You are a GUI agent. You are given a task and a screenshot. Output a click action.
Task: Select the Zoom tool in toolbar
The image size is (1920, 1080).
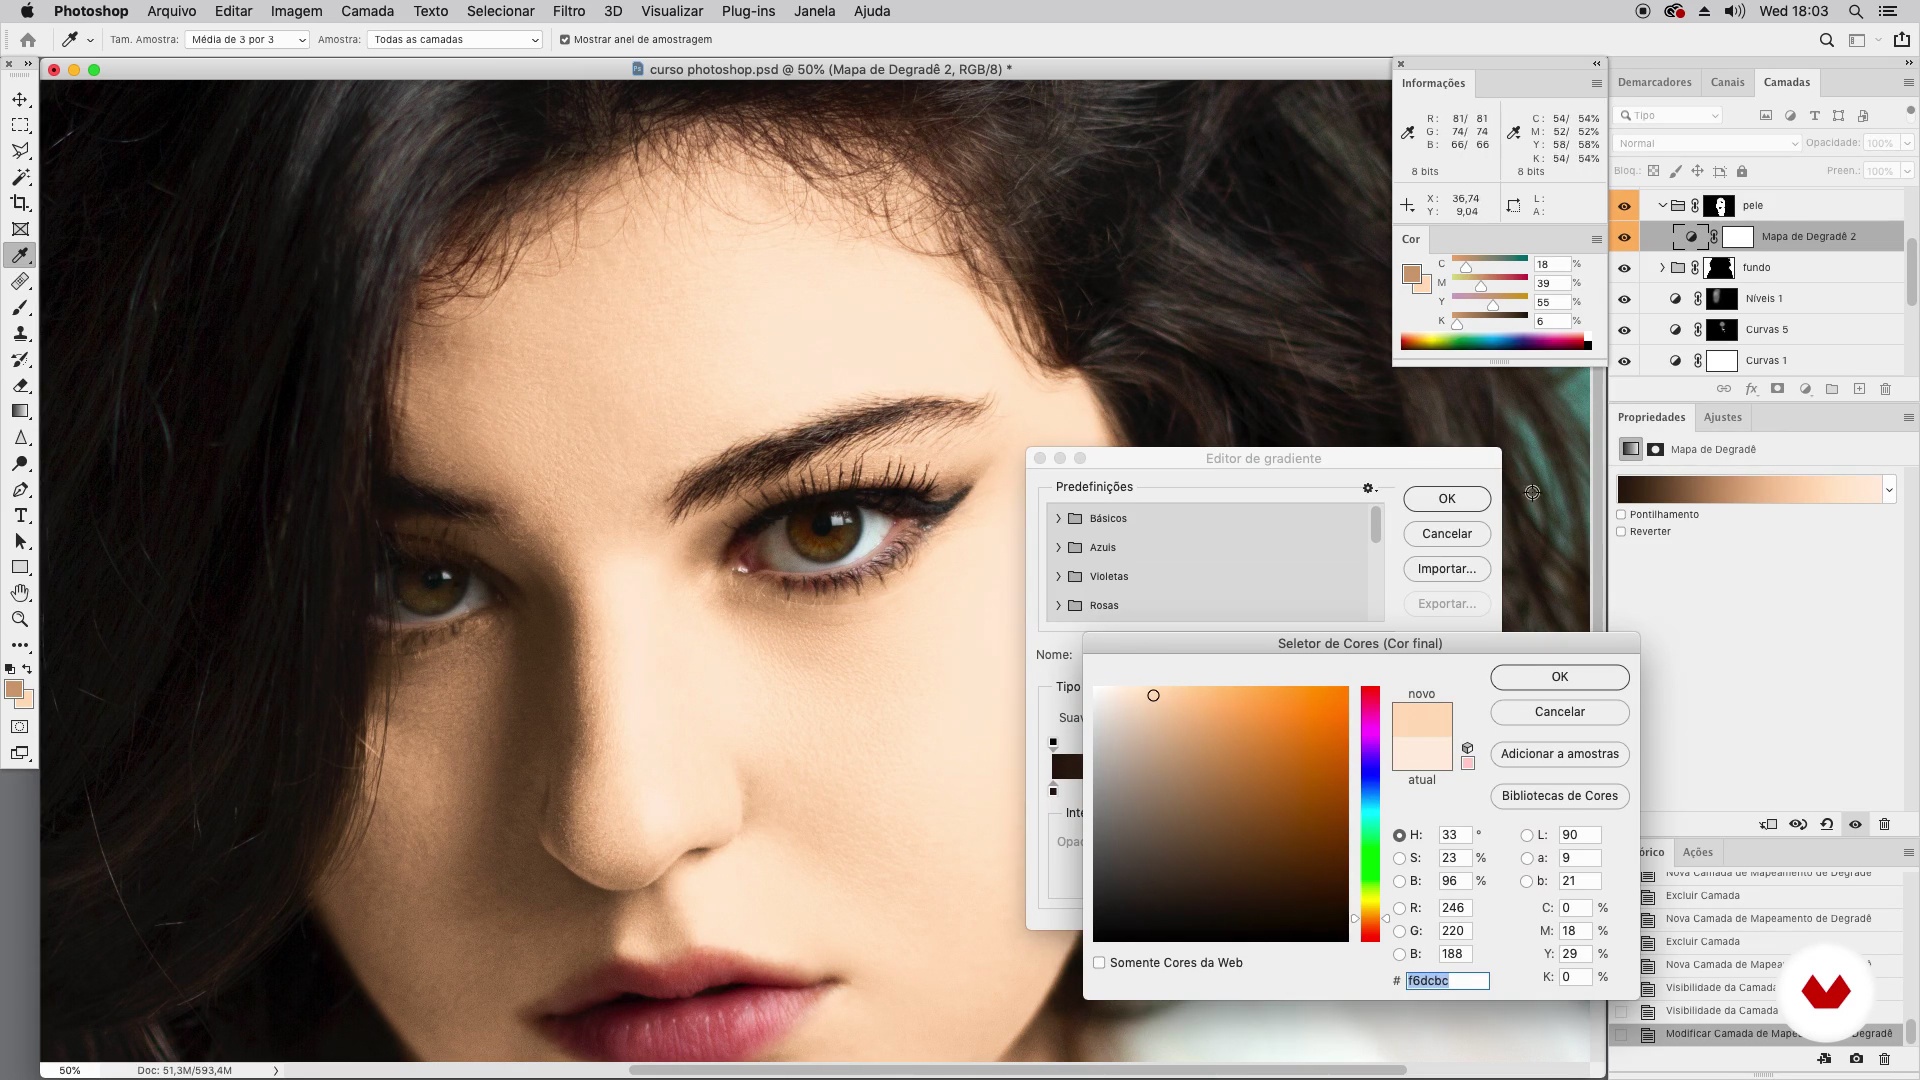pyautogui.click(x=20, y=620)
